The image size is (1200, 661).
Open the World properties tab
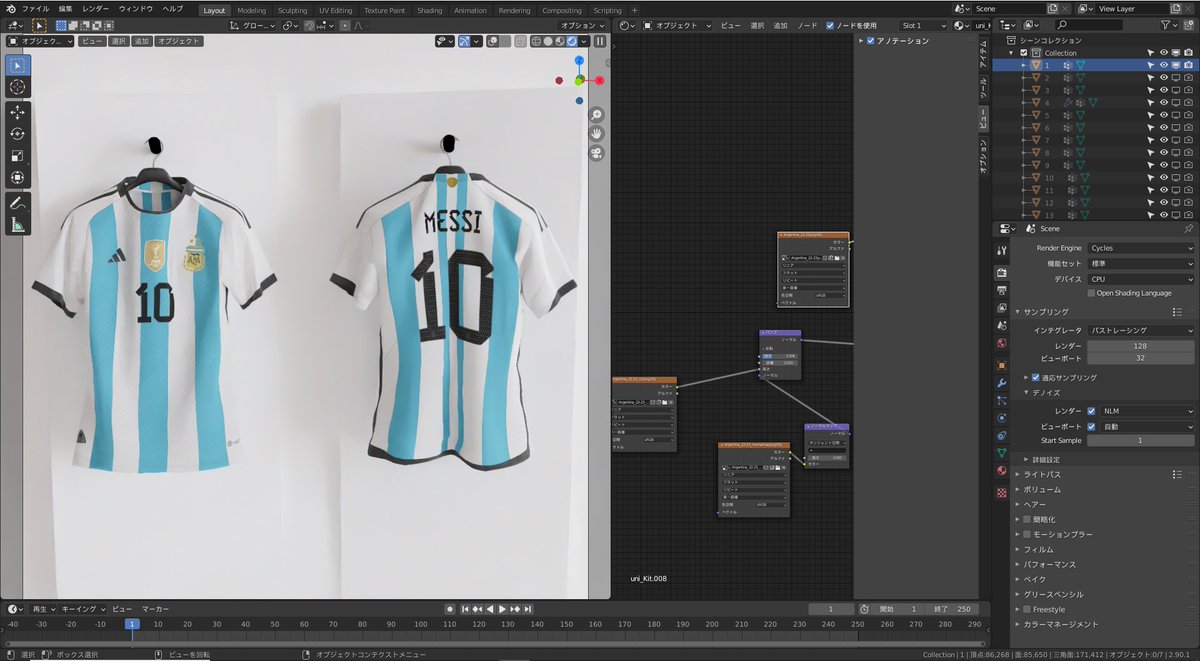point(1001,343)
